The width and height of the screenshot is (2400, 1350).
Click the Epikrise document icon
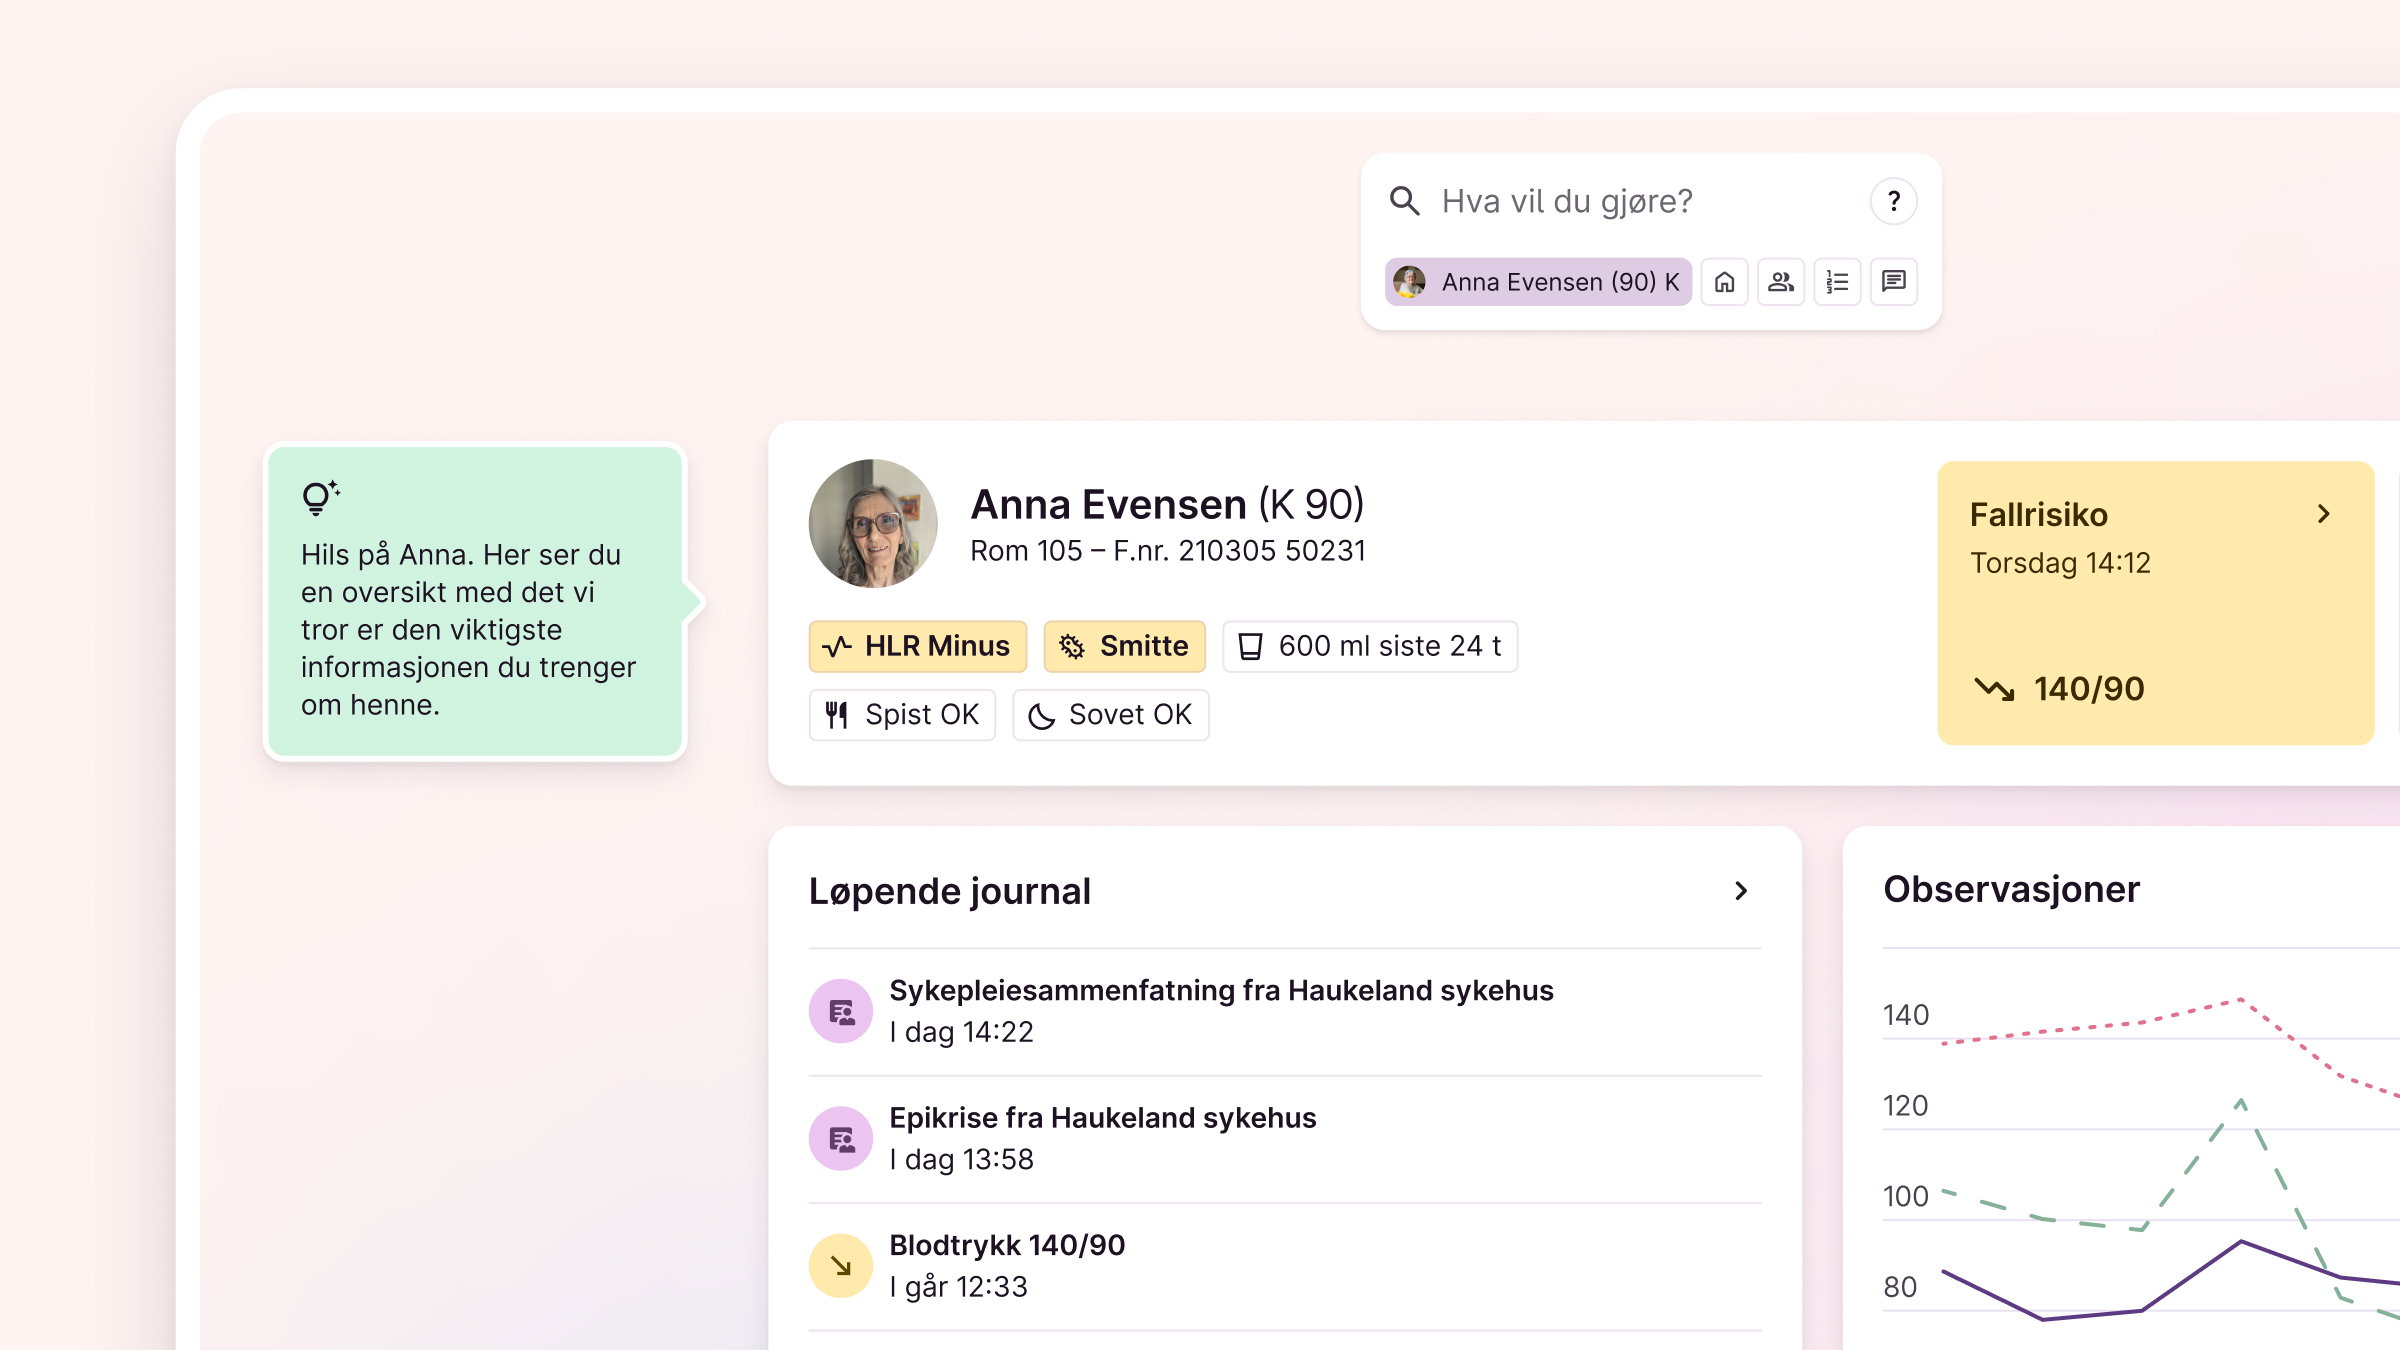point(841,1138)
